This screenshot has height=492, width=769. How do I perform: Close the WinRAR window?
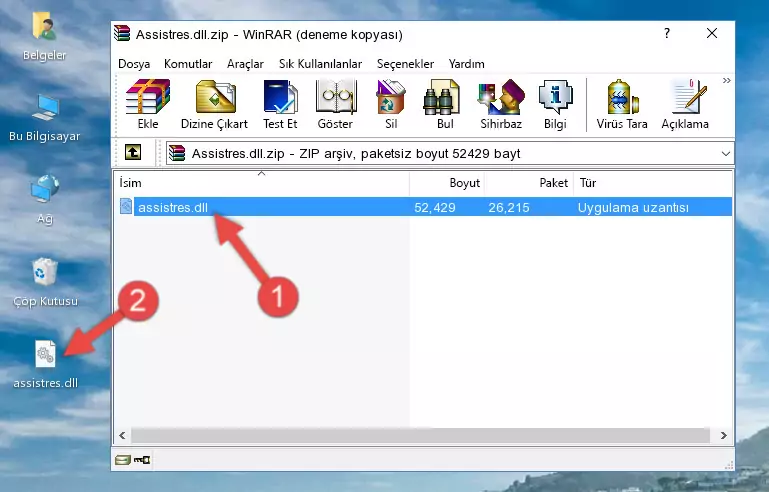pos(712,33)
